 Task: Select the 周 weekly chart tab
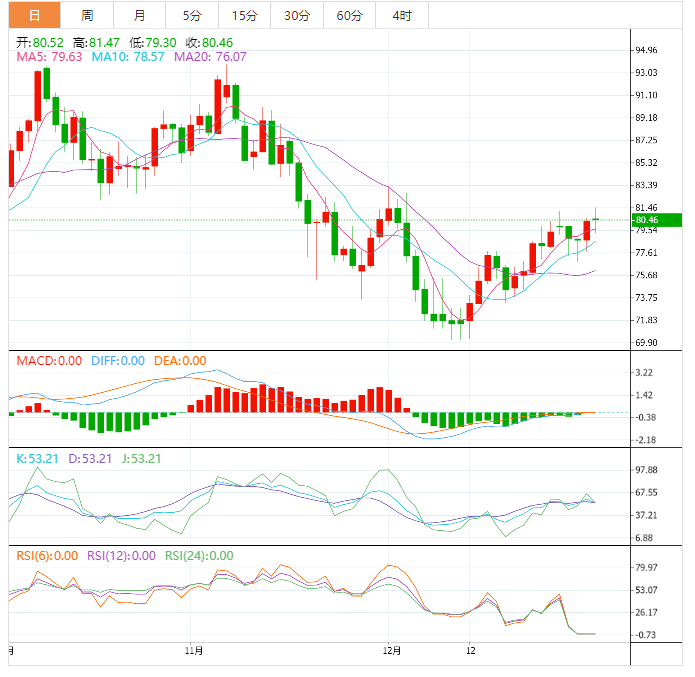point(87,15)
